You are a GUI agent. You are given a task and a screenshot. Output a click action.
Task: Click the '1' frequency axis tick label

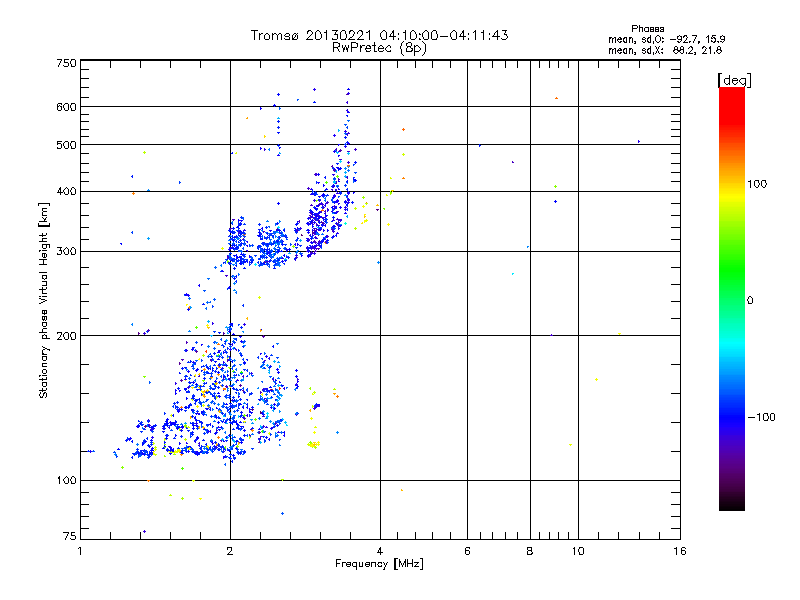(80, 551)
